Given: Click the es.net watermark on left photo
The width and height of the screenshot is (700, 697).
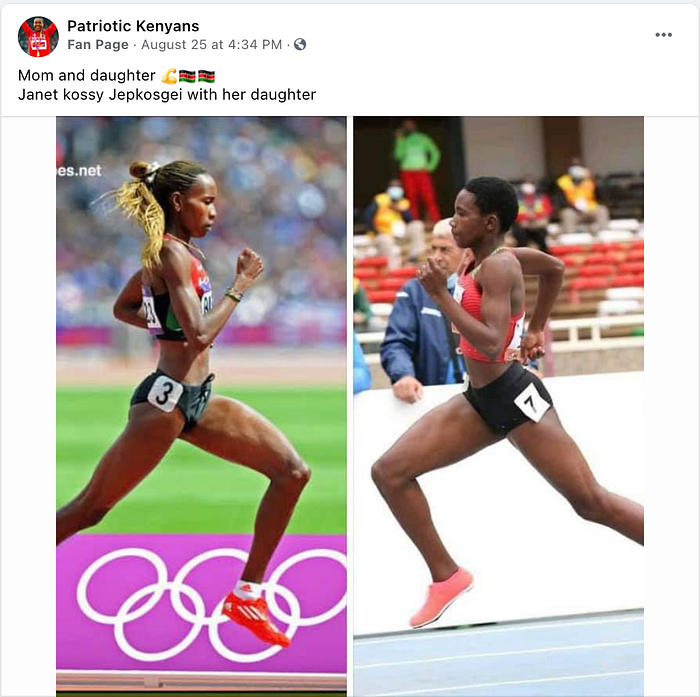Looking at the screenshot, I should click(79, 171).
